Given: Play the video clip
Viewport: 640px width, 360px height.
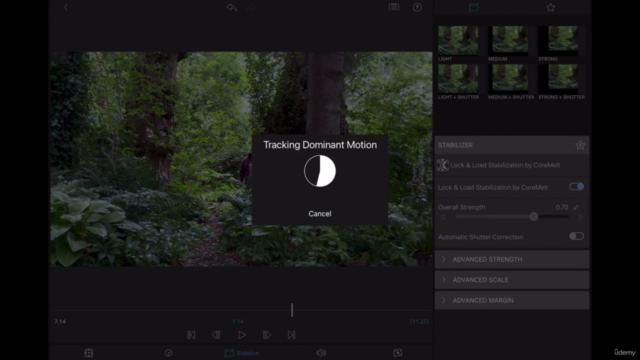Looking at the screenshot, I should click(x=242, y=335).
